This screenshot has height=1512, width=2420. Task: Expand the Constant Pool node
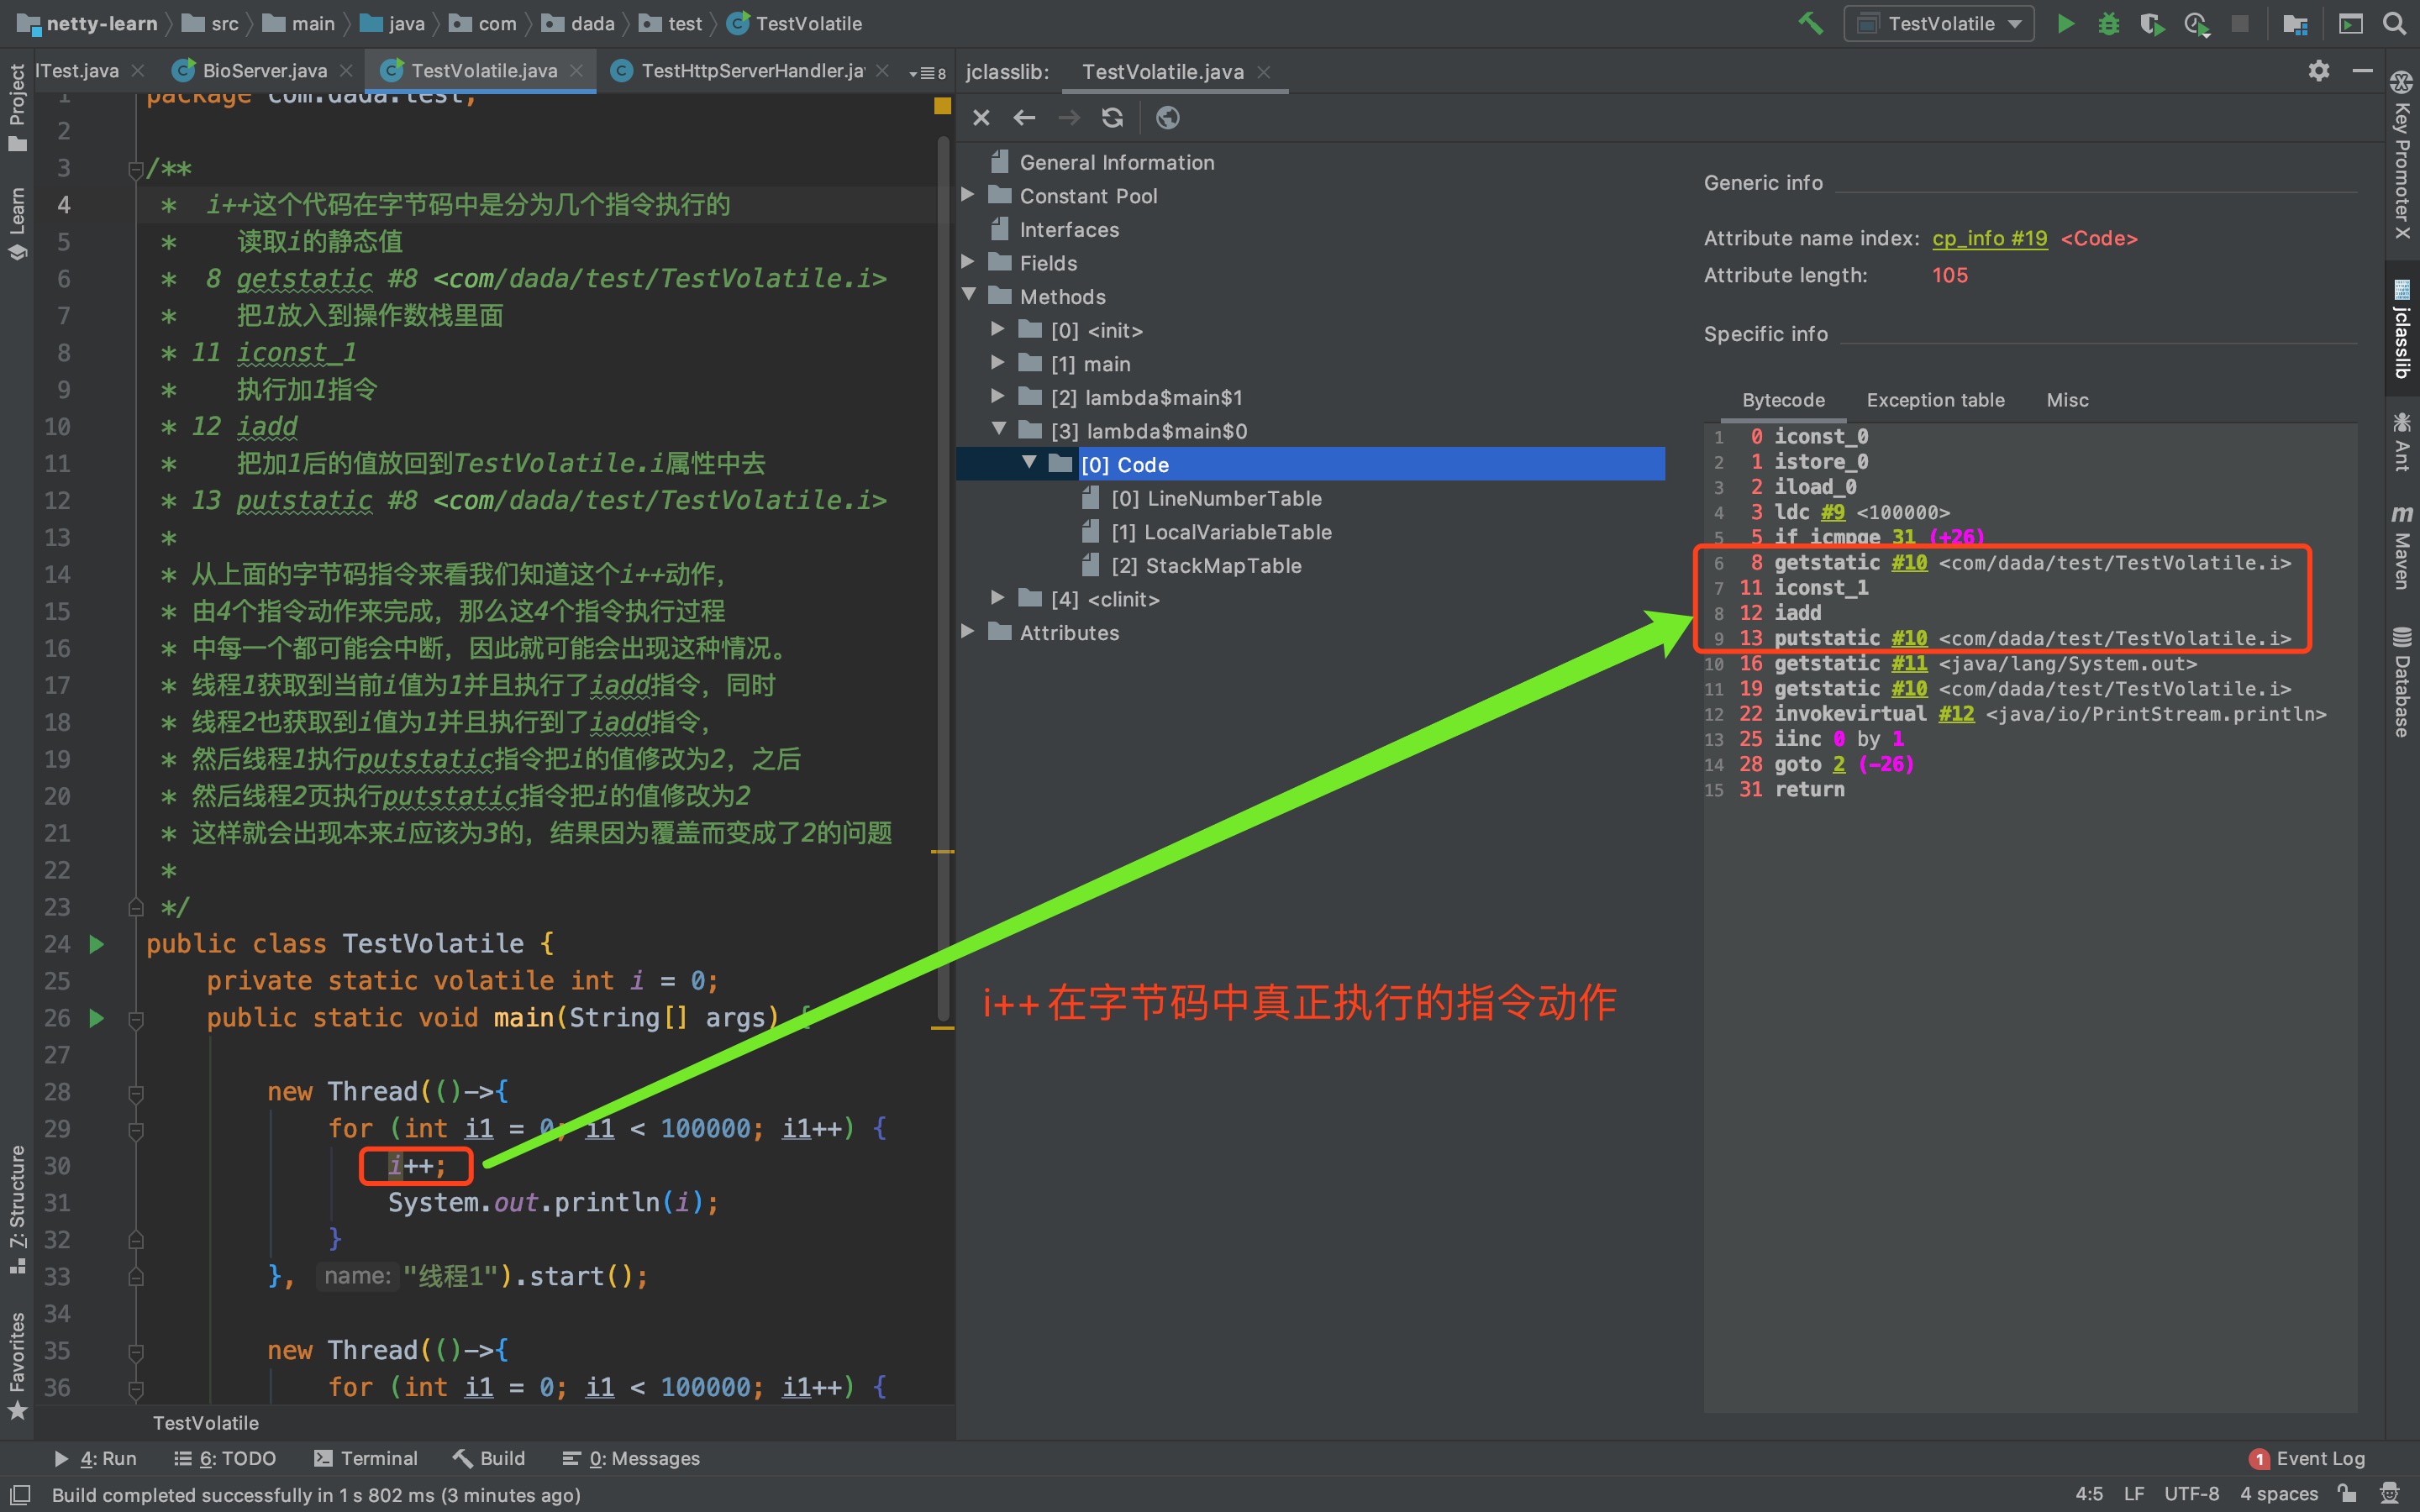tap(968, 195)
